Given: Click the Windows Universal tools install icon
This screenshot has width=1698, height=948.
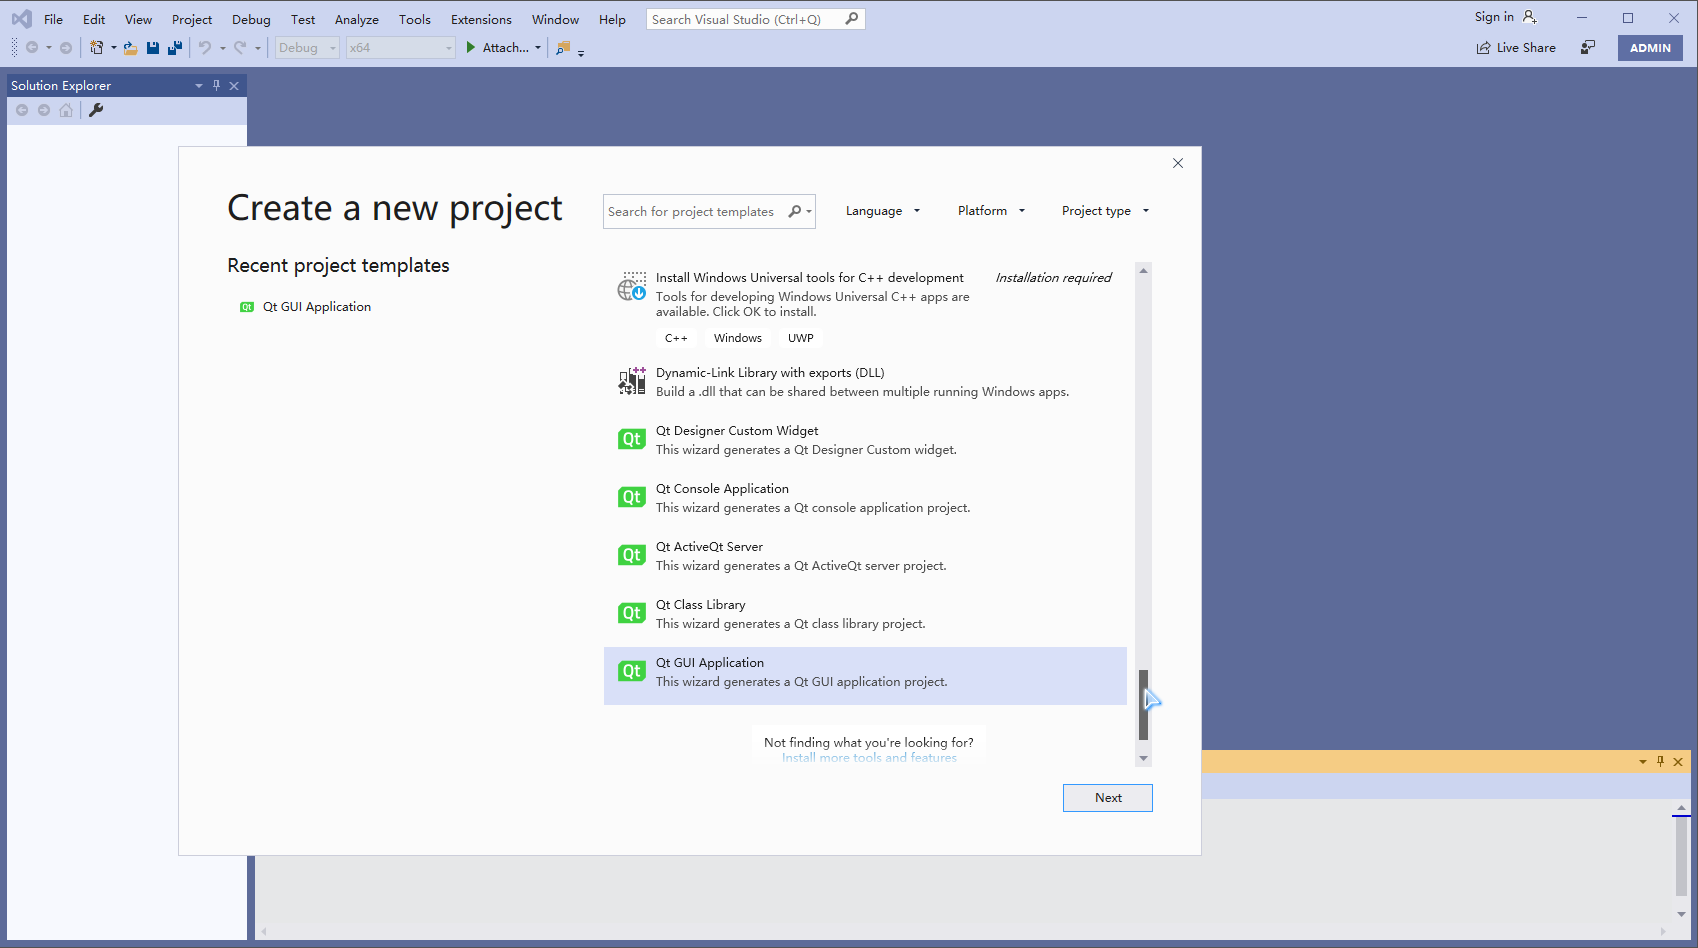Looking at the screenshot, I should tap(632, 287).
